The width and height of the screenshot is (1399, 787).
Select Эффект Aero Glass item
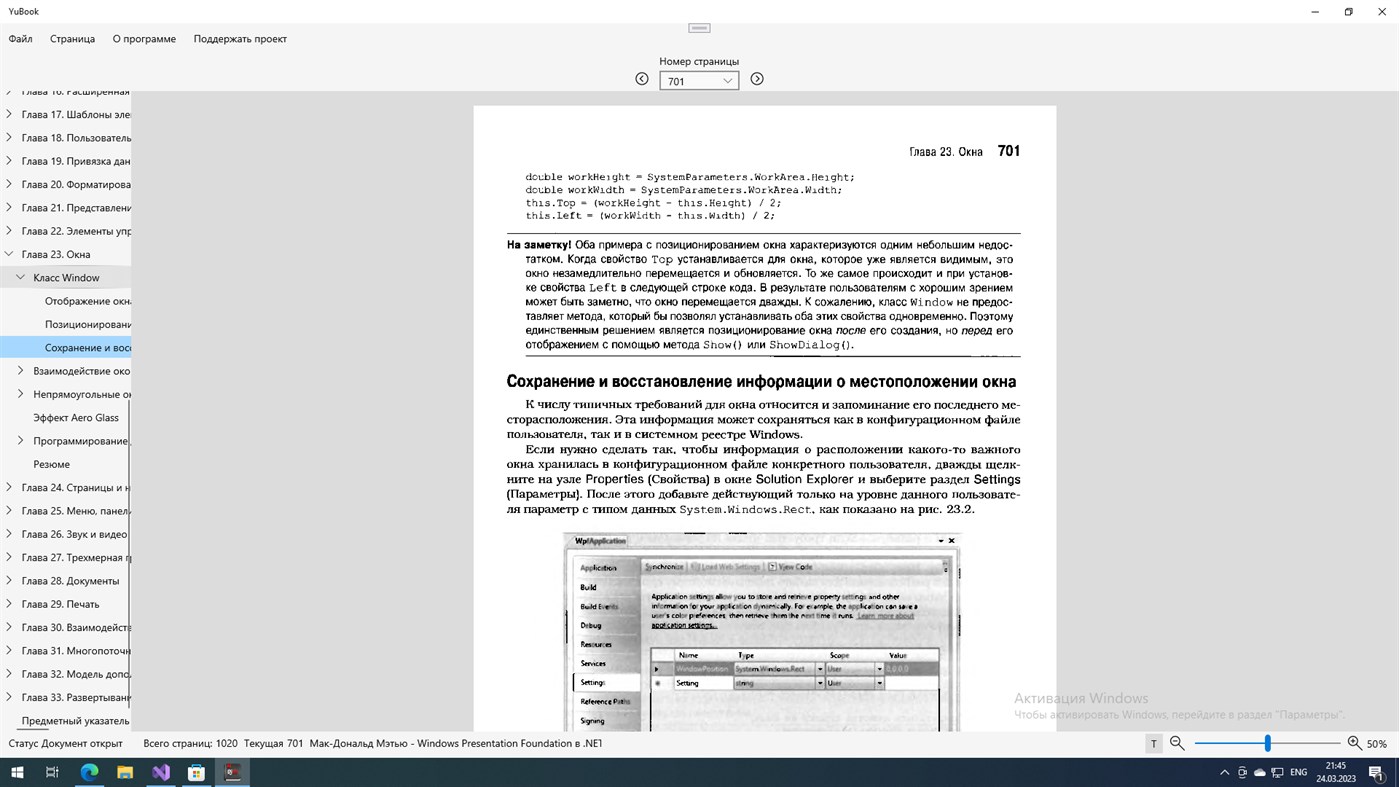point(76,418)
